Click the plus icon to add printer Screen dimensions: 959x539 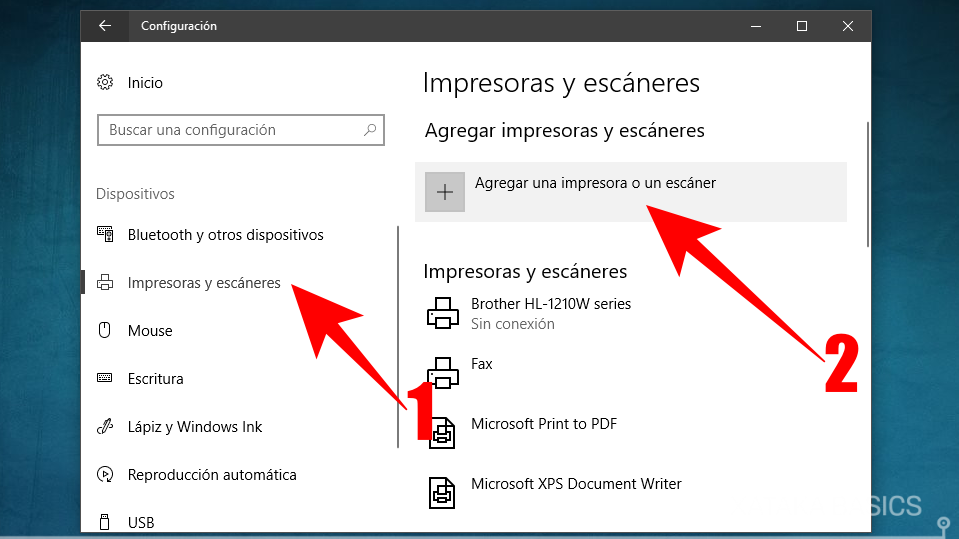coord(445,192)
